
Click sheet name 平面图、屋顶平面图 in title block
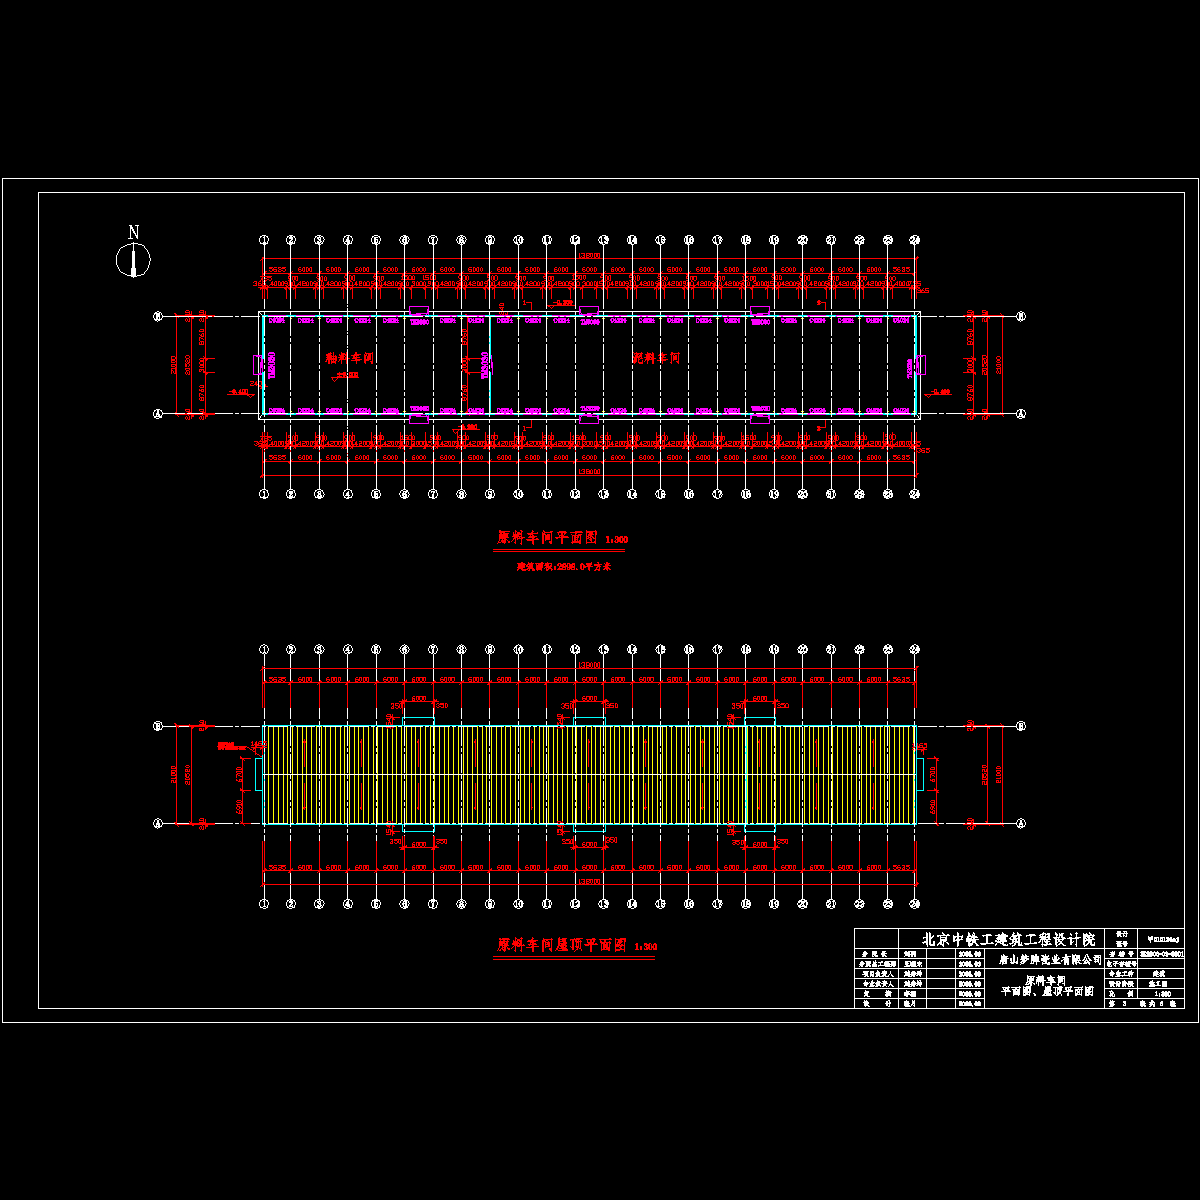click(x=1047, y=991)
